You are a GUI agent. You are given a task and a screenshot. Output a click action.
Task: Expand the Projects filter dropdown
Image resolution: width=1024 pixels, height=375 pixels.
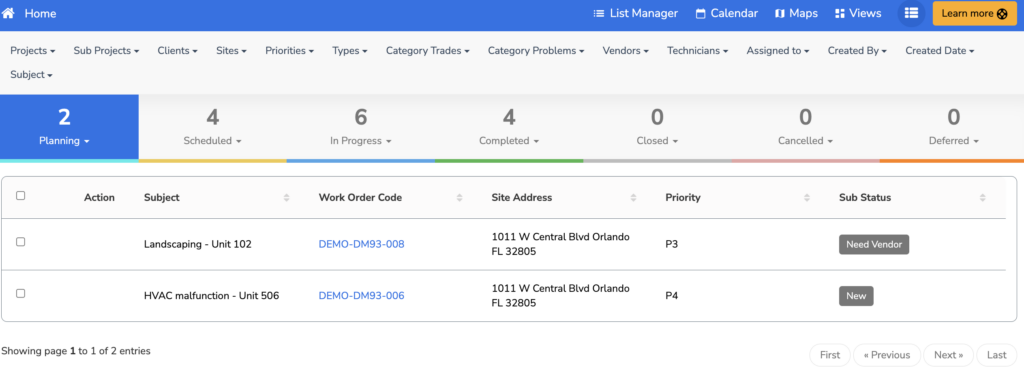point(33,50)
